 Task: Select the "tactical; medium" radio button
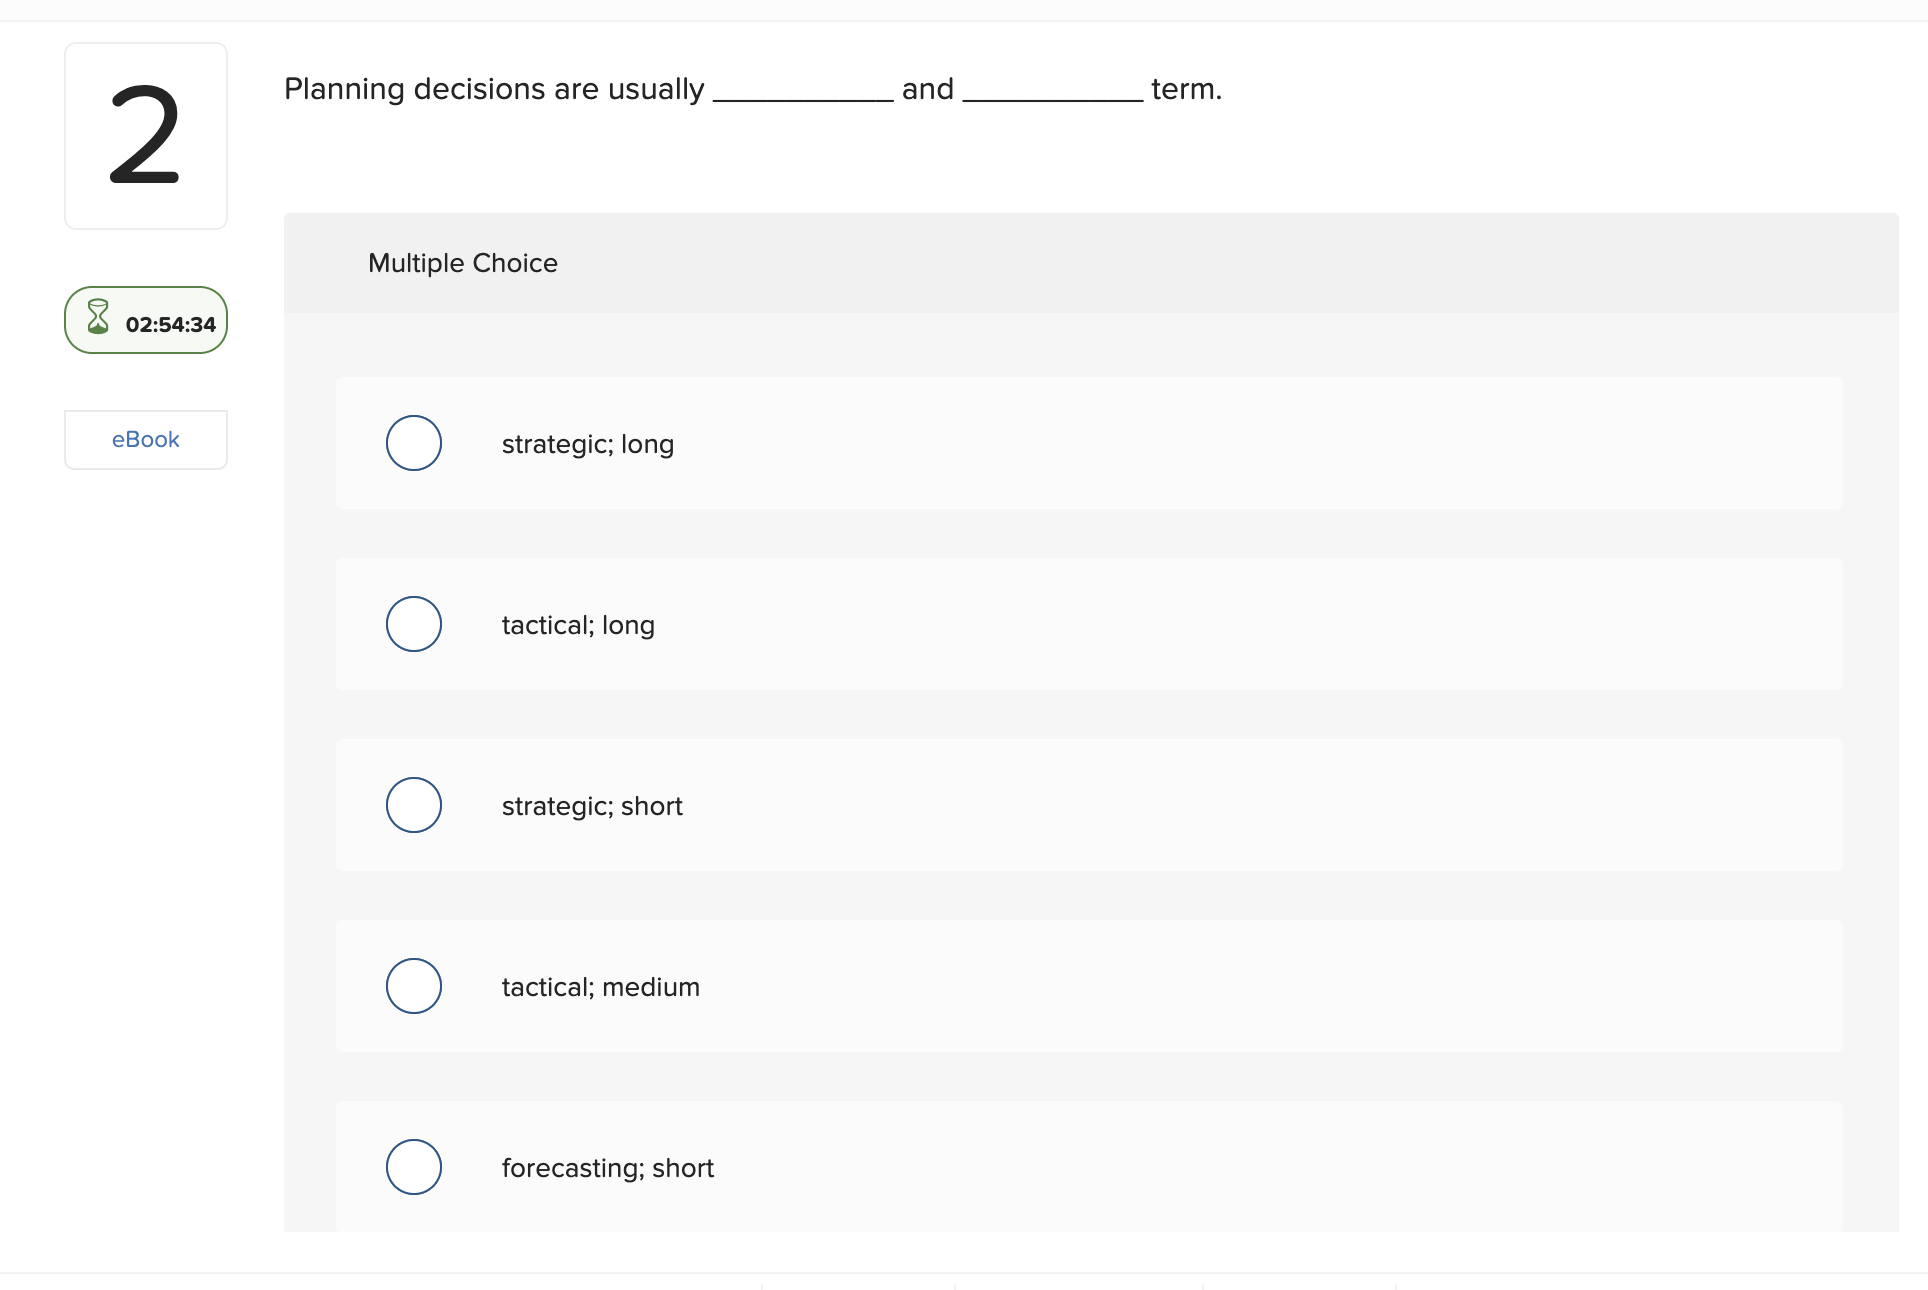point(413,986)
